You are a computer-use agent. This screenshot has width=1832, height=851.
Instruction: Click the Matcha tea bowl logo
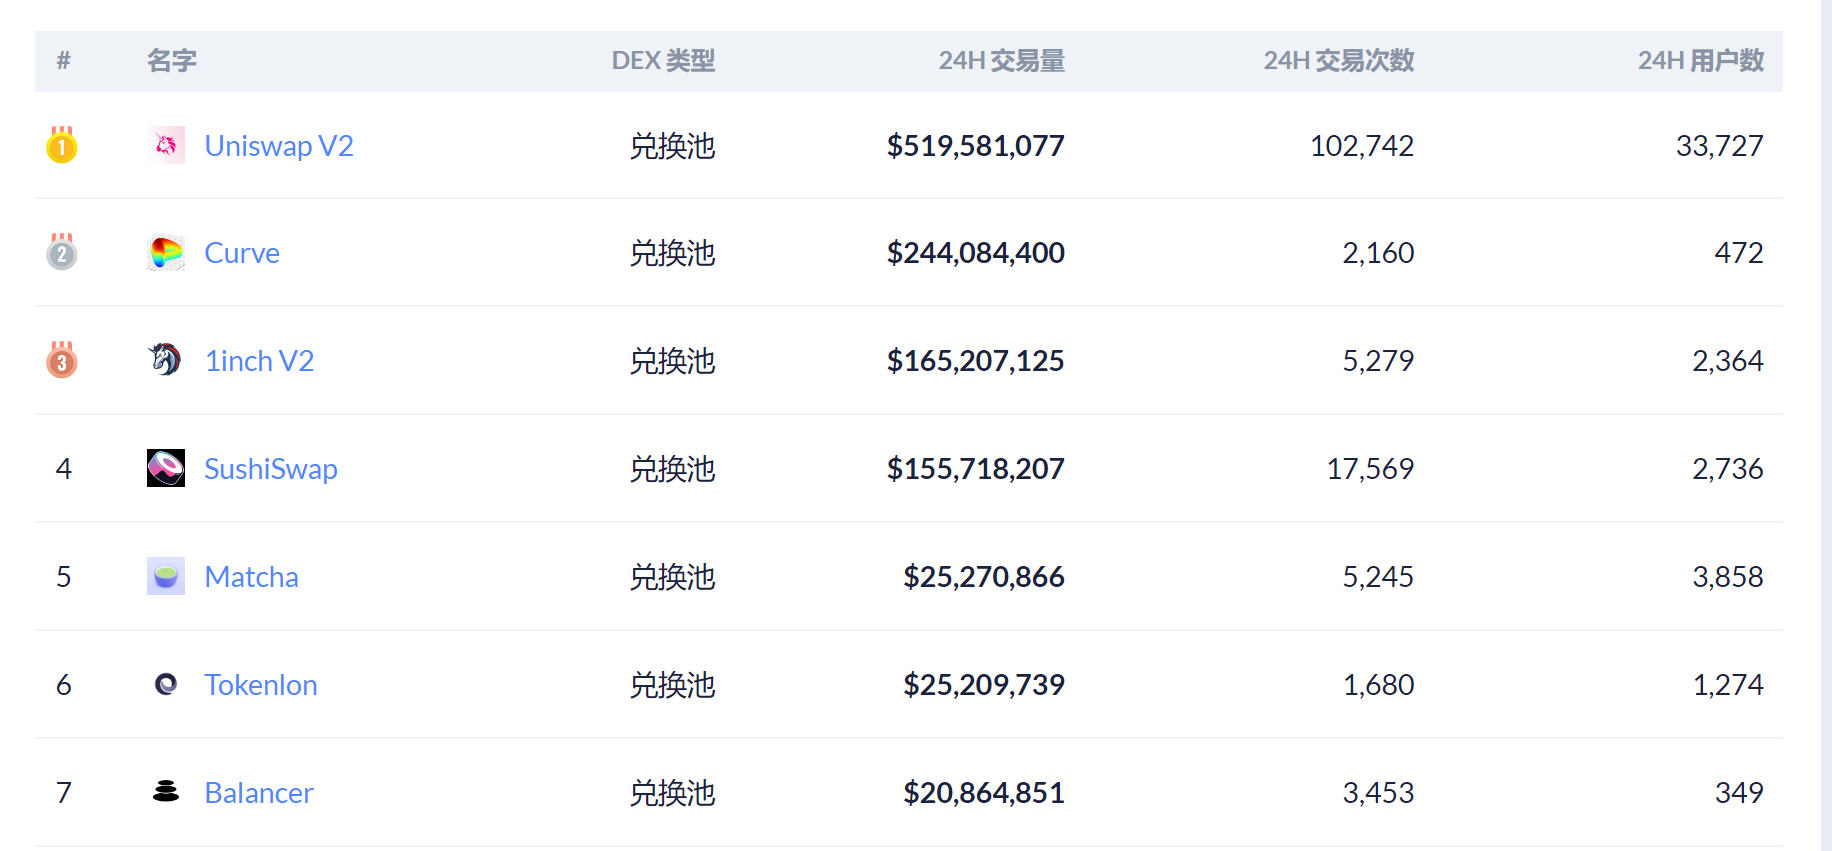tap(166, 576)
